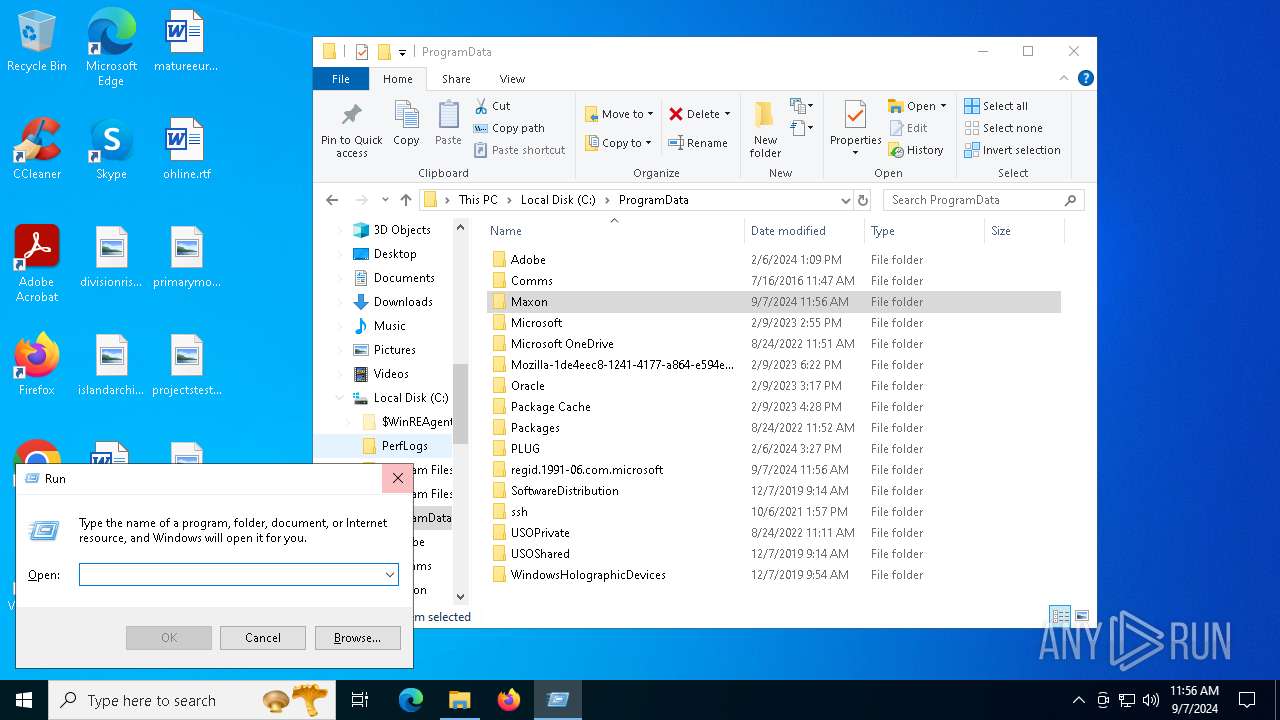The height and width of the screenshot is (720, 1280).
Task: Choose Copy path in ribbon
Action: coord(508,128)
